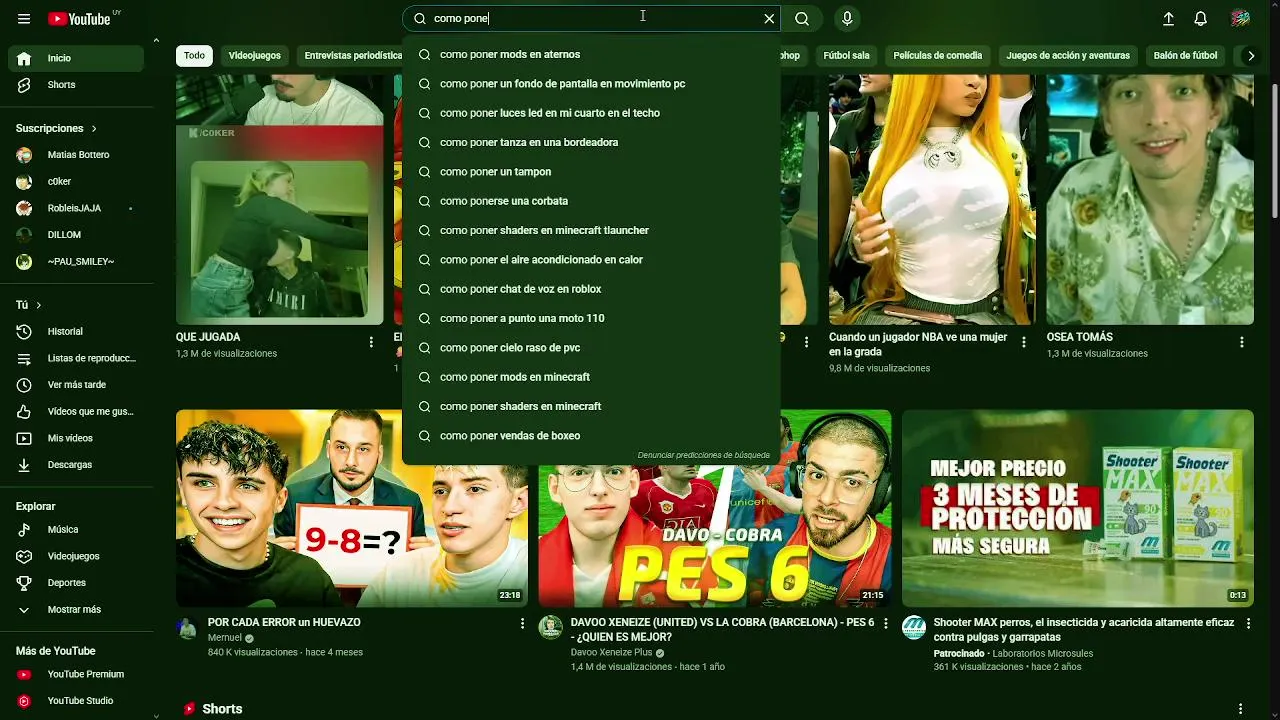The image size is (1280, 720).
Task: Select the Videojuegos filter chip
Action: pos(255,56)
